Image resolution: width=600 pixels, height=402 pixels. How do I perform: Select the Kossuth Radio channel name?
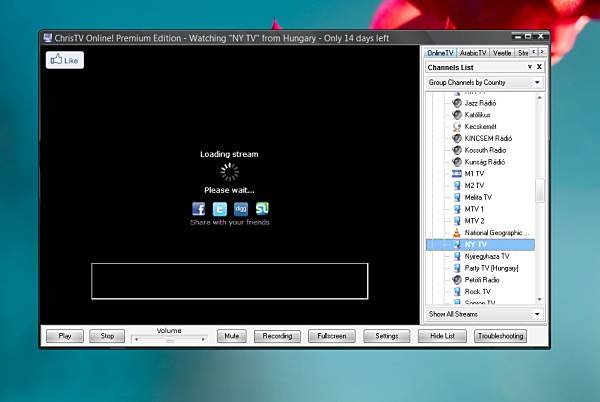[x=485, y=150]
